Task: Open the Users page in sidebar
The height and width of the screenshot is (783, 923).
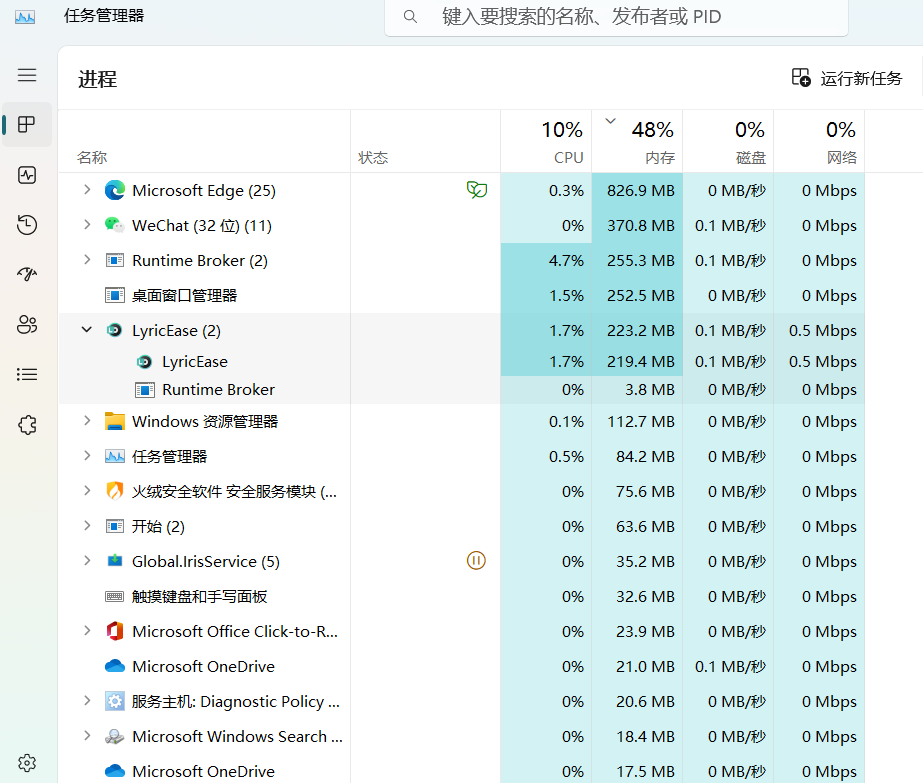Action: click(x=27, y=324)
